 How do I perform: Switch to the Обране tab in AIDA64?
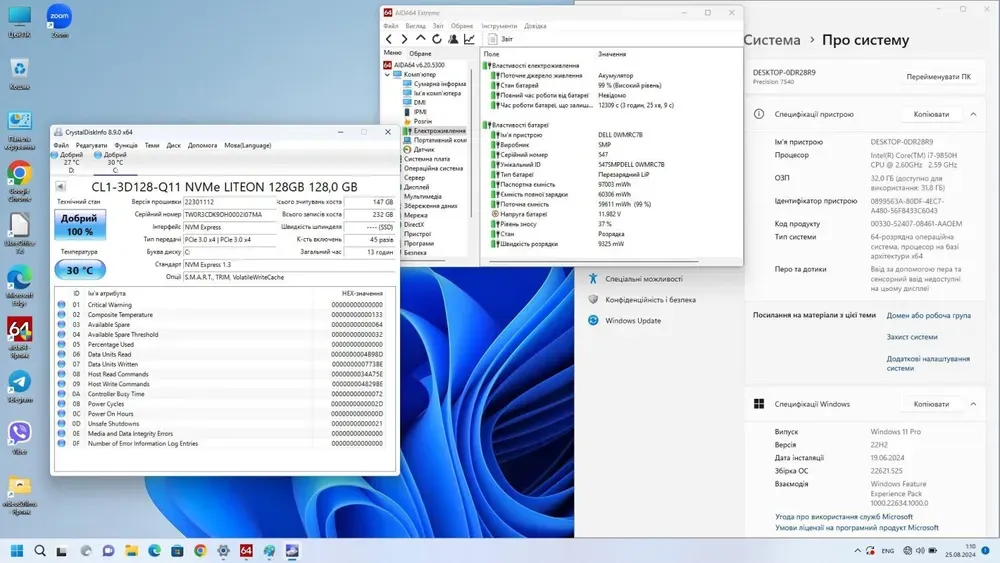point(420,53)
